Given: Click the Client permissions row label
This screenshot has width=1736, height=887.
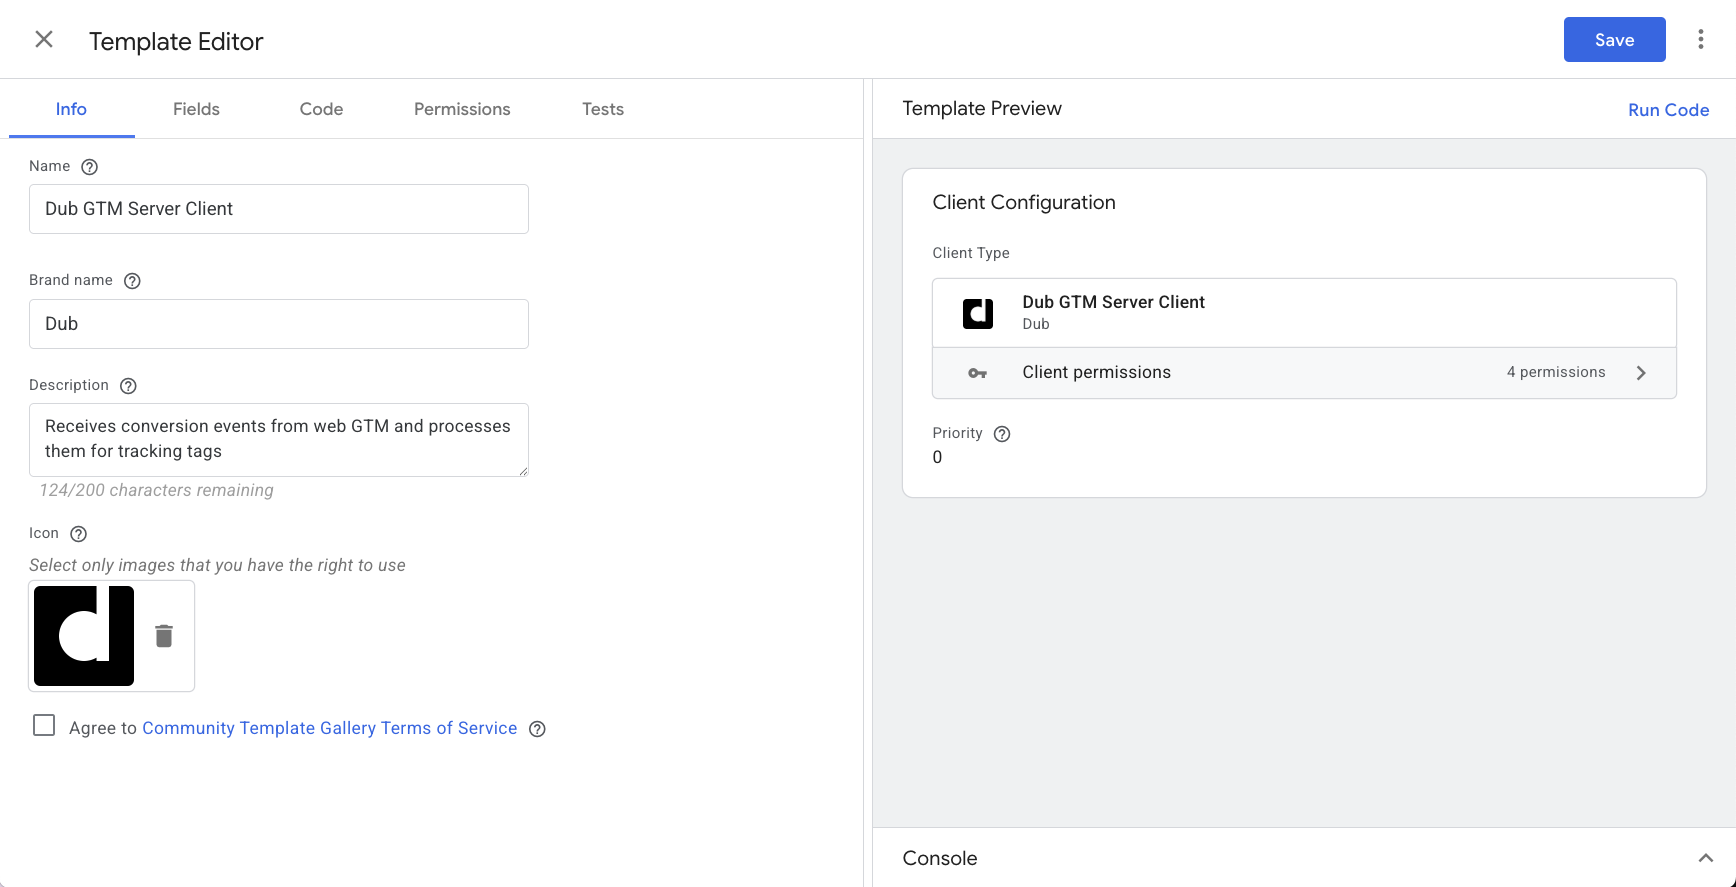Looking at the screenshot, I should coord(1096,372).
